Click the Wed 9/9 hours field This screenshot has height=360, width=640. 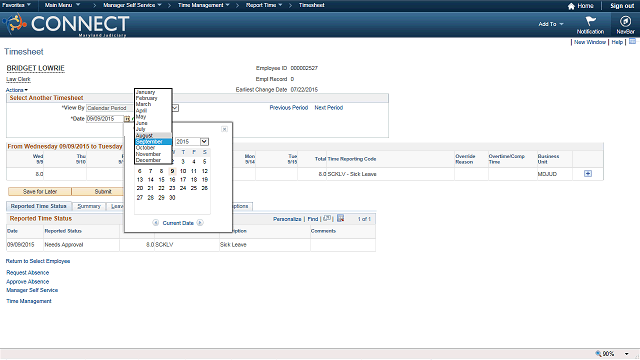click(25, 174)
